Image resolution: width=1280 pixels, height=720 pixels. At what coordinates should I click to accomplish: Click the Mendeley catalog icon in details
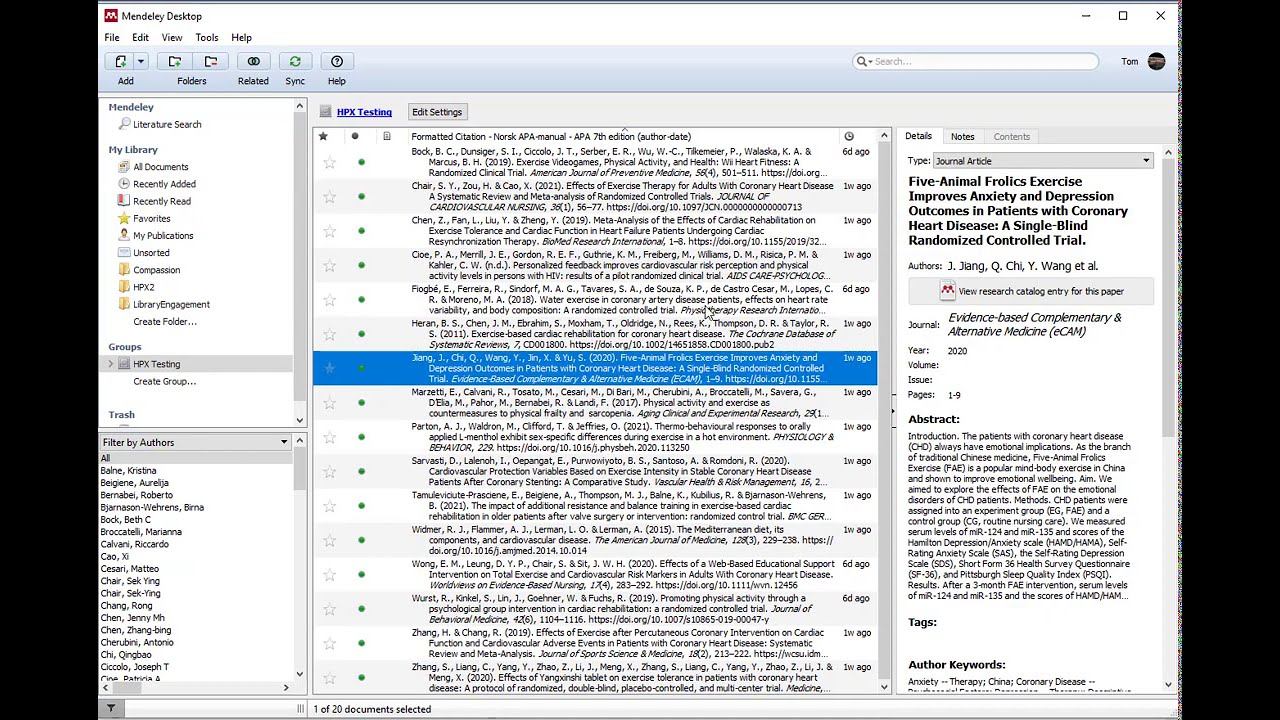[947, 291]
